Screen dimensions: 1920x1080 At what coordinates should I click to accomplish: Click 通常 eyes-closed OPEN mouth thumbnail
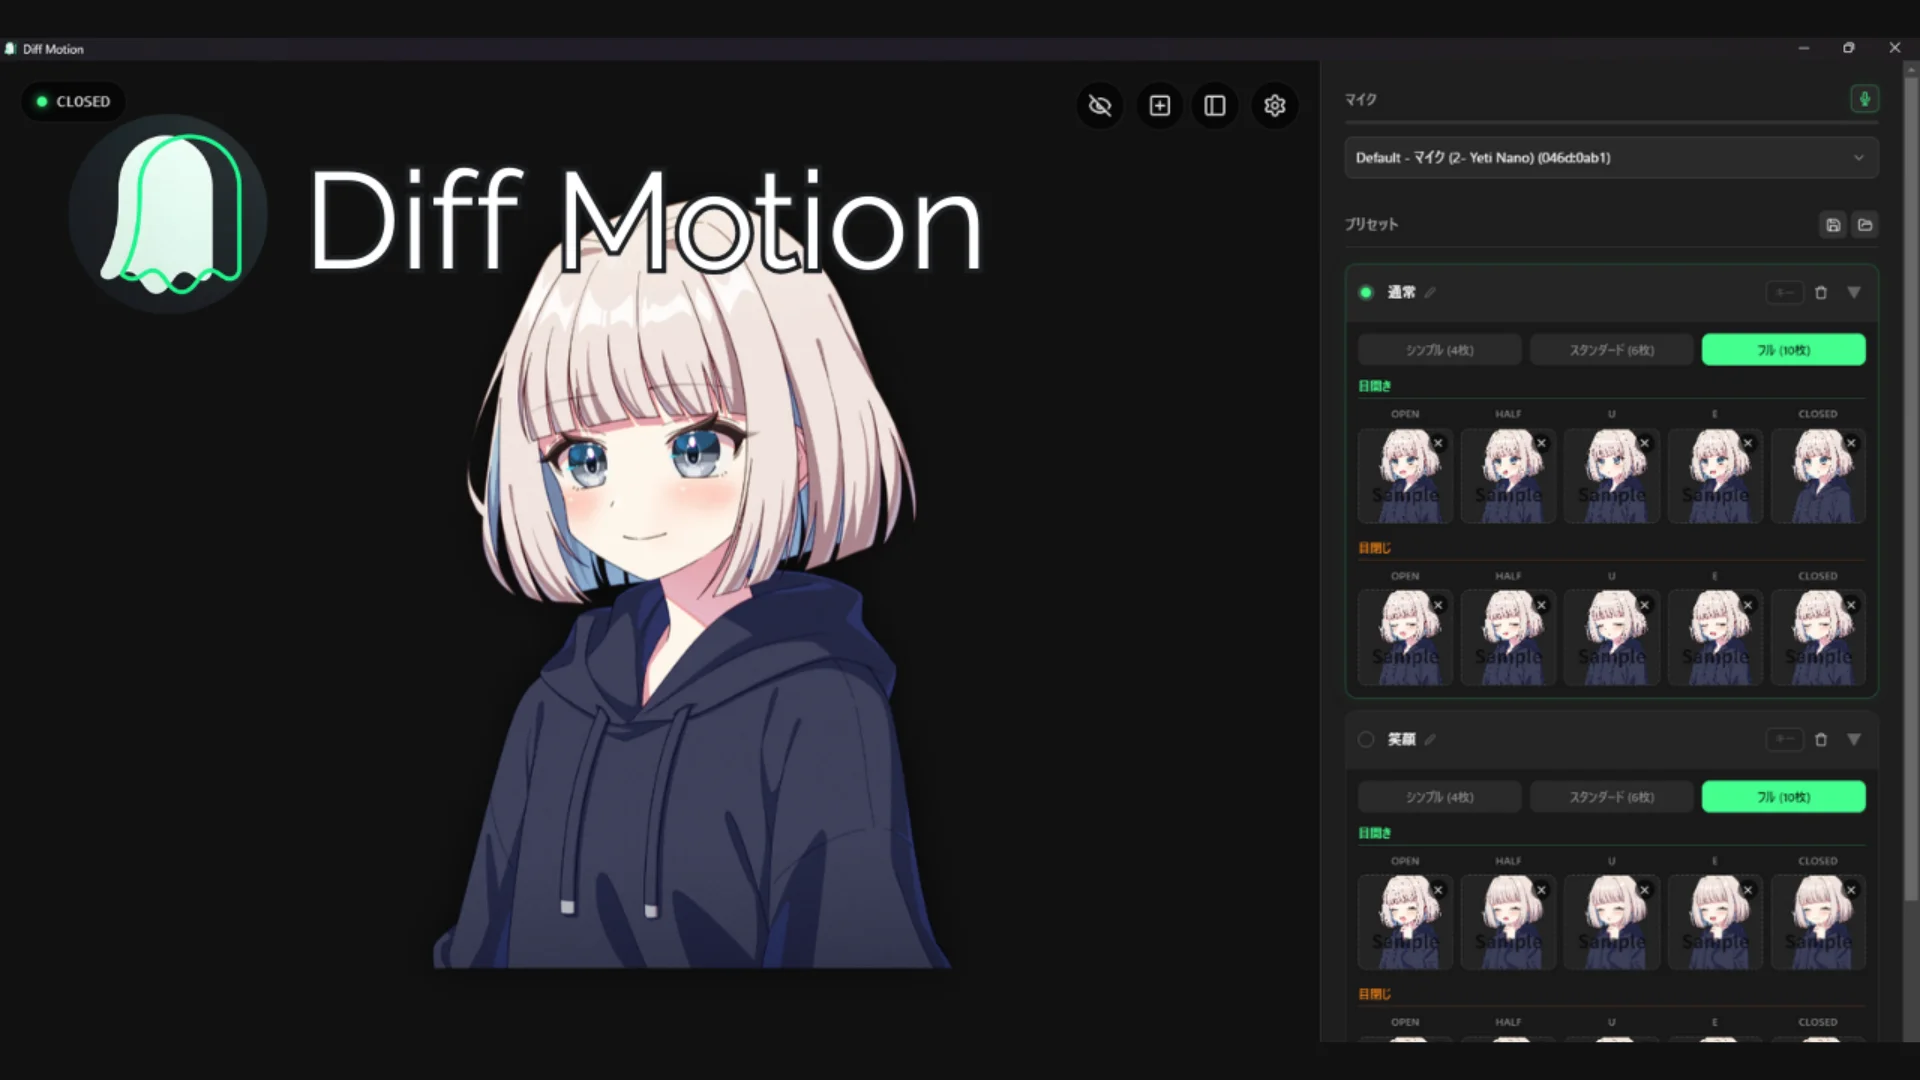tap(1405, 638)
